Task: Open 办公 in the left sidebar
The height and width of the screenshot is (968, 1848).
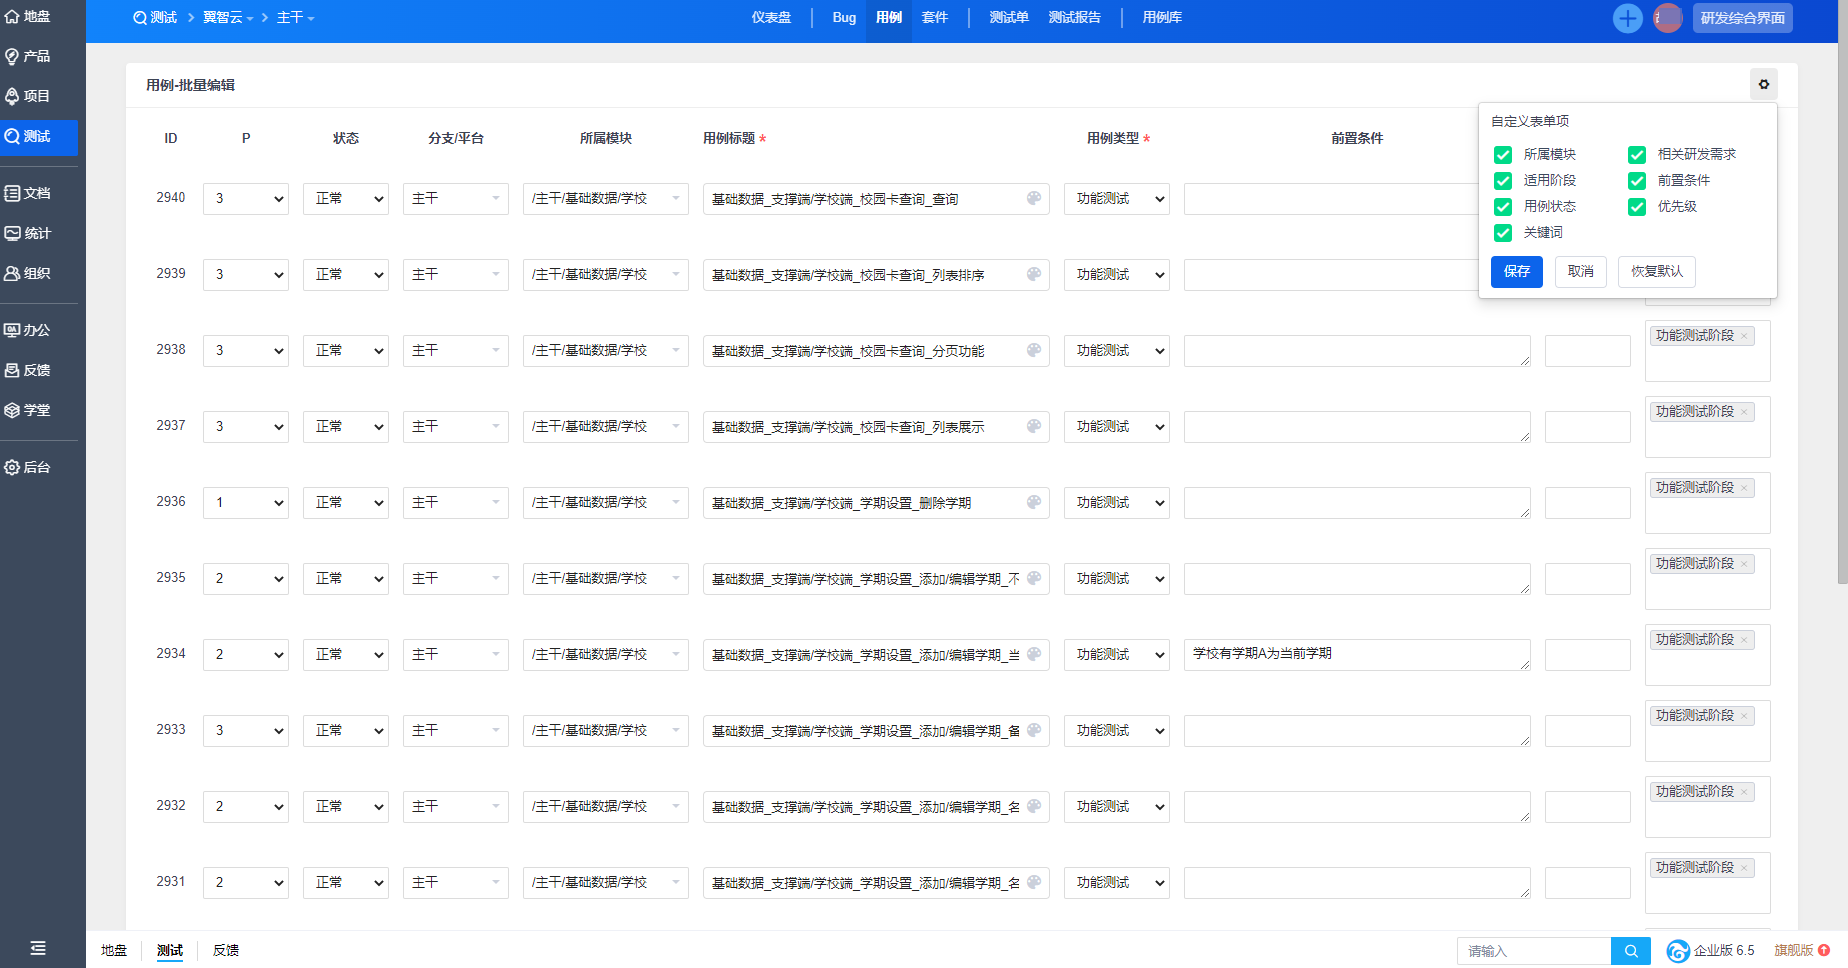Action: point(28,330)
